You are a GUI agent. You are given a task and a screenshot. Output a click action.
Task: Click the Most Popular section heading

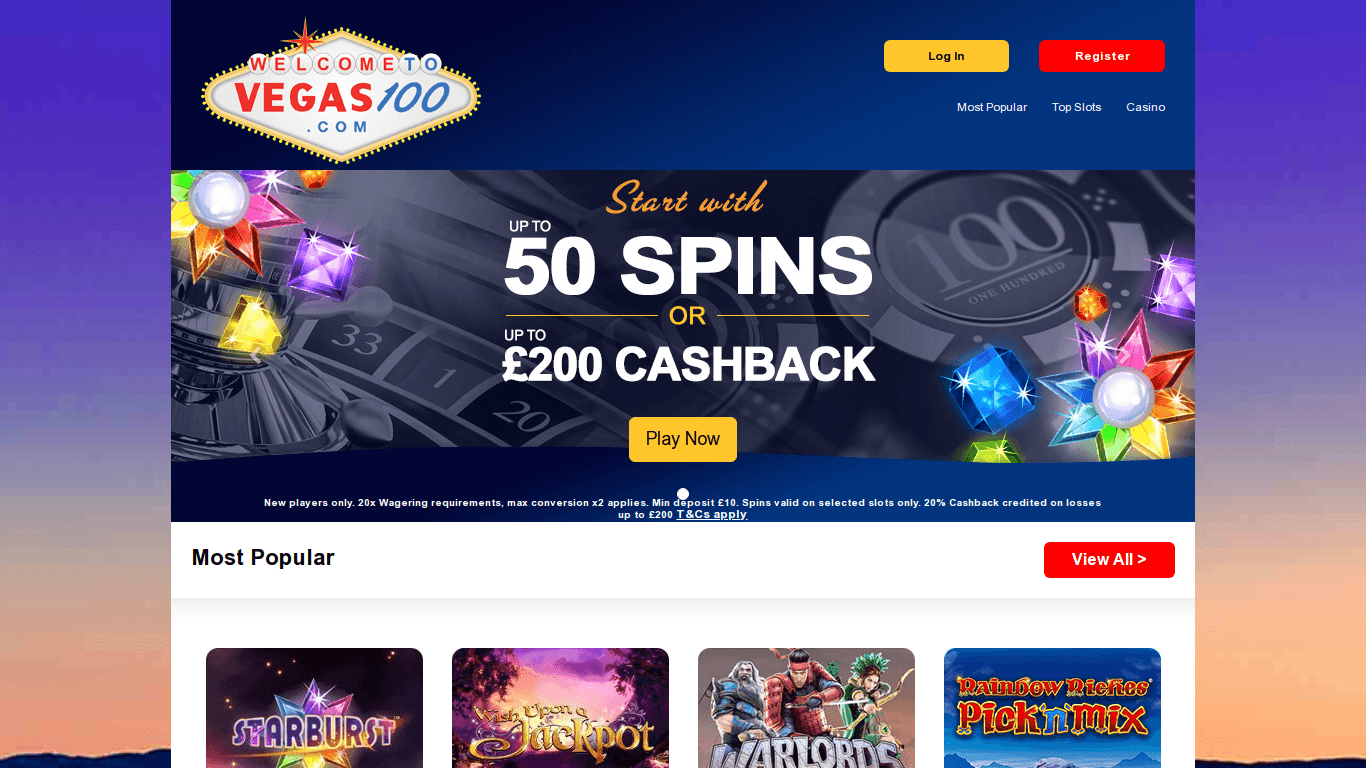coord(263,558)
